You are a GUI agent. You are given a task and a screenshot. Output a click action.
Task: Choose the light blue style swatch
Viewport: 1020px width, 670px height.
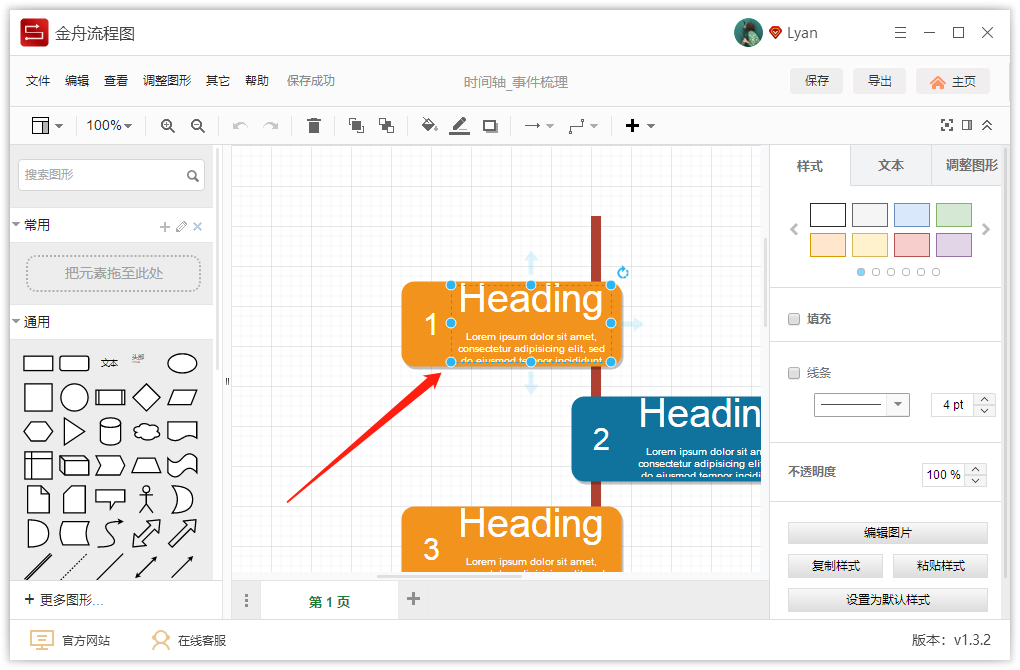[911, 215]
